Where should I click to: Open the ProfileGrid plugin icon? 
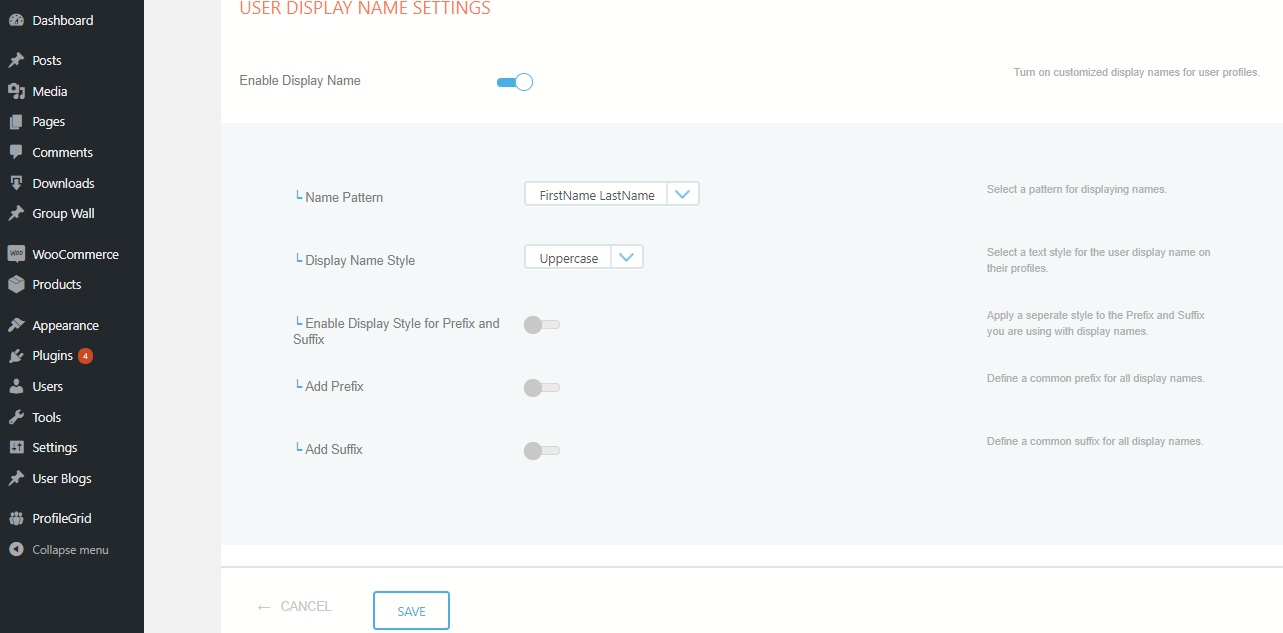coord(15,517)
